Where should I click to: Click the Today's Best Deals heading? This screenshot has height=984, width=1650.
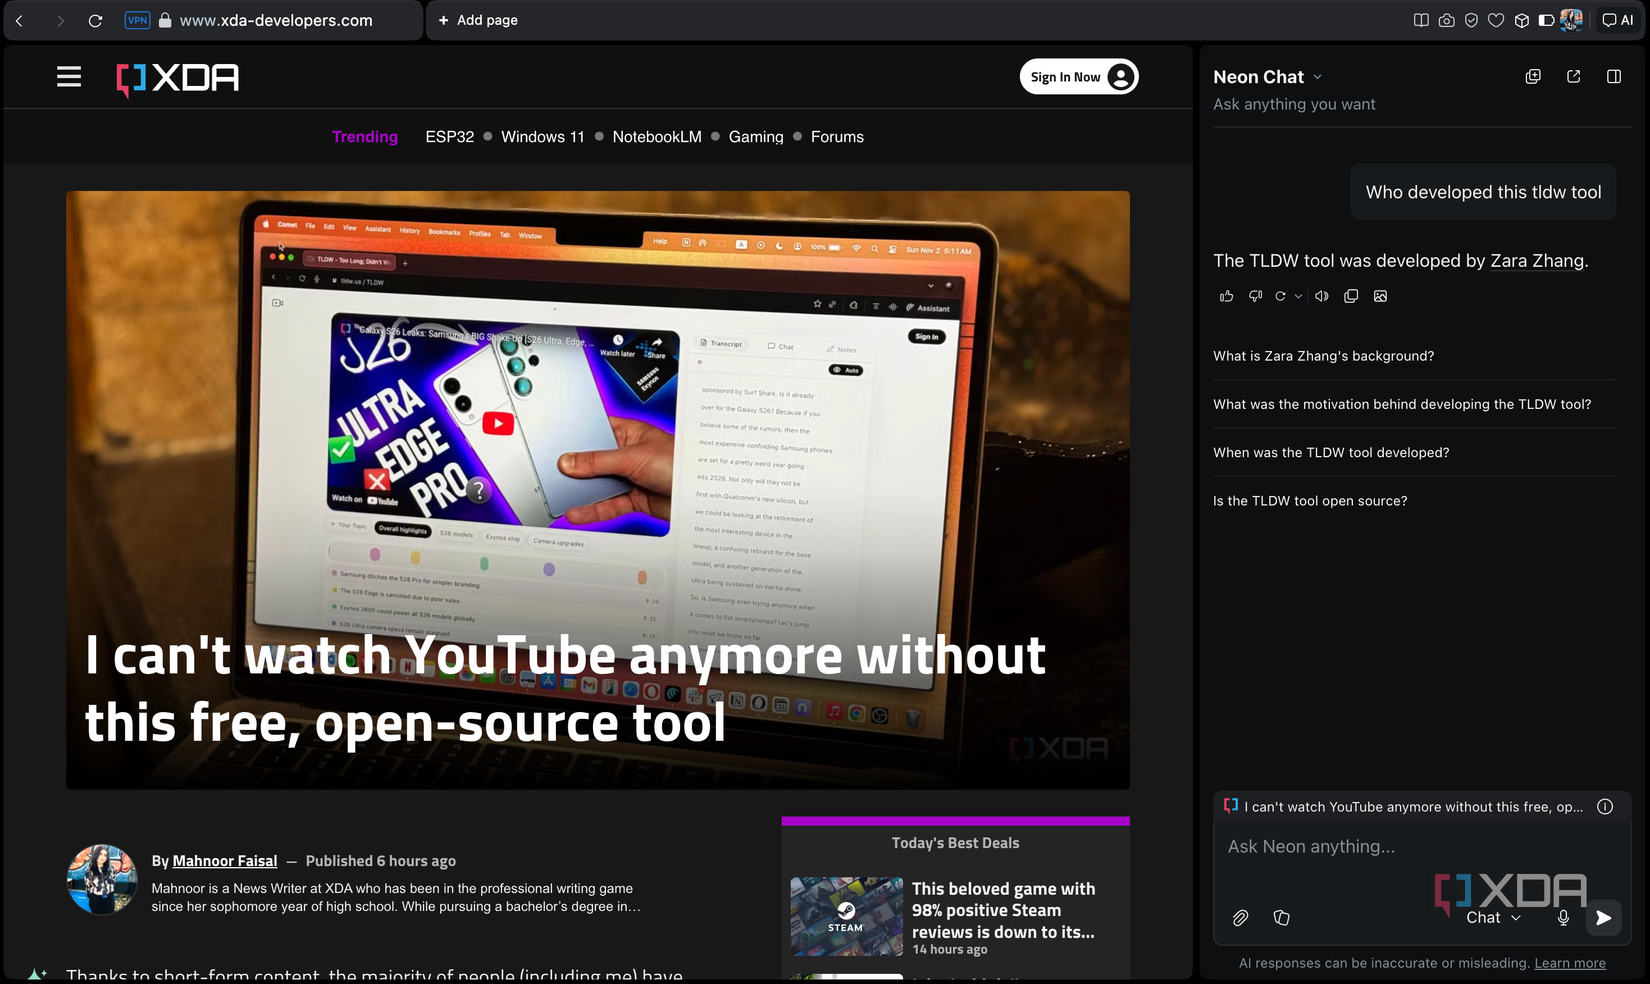tap(955, 843)
